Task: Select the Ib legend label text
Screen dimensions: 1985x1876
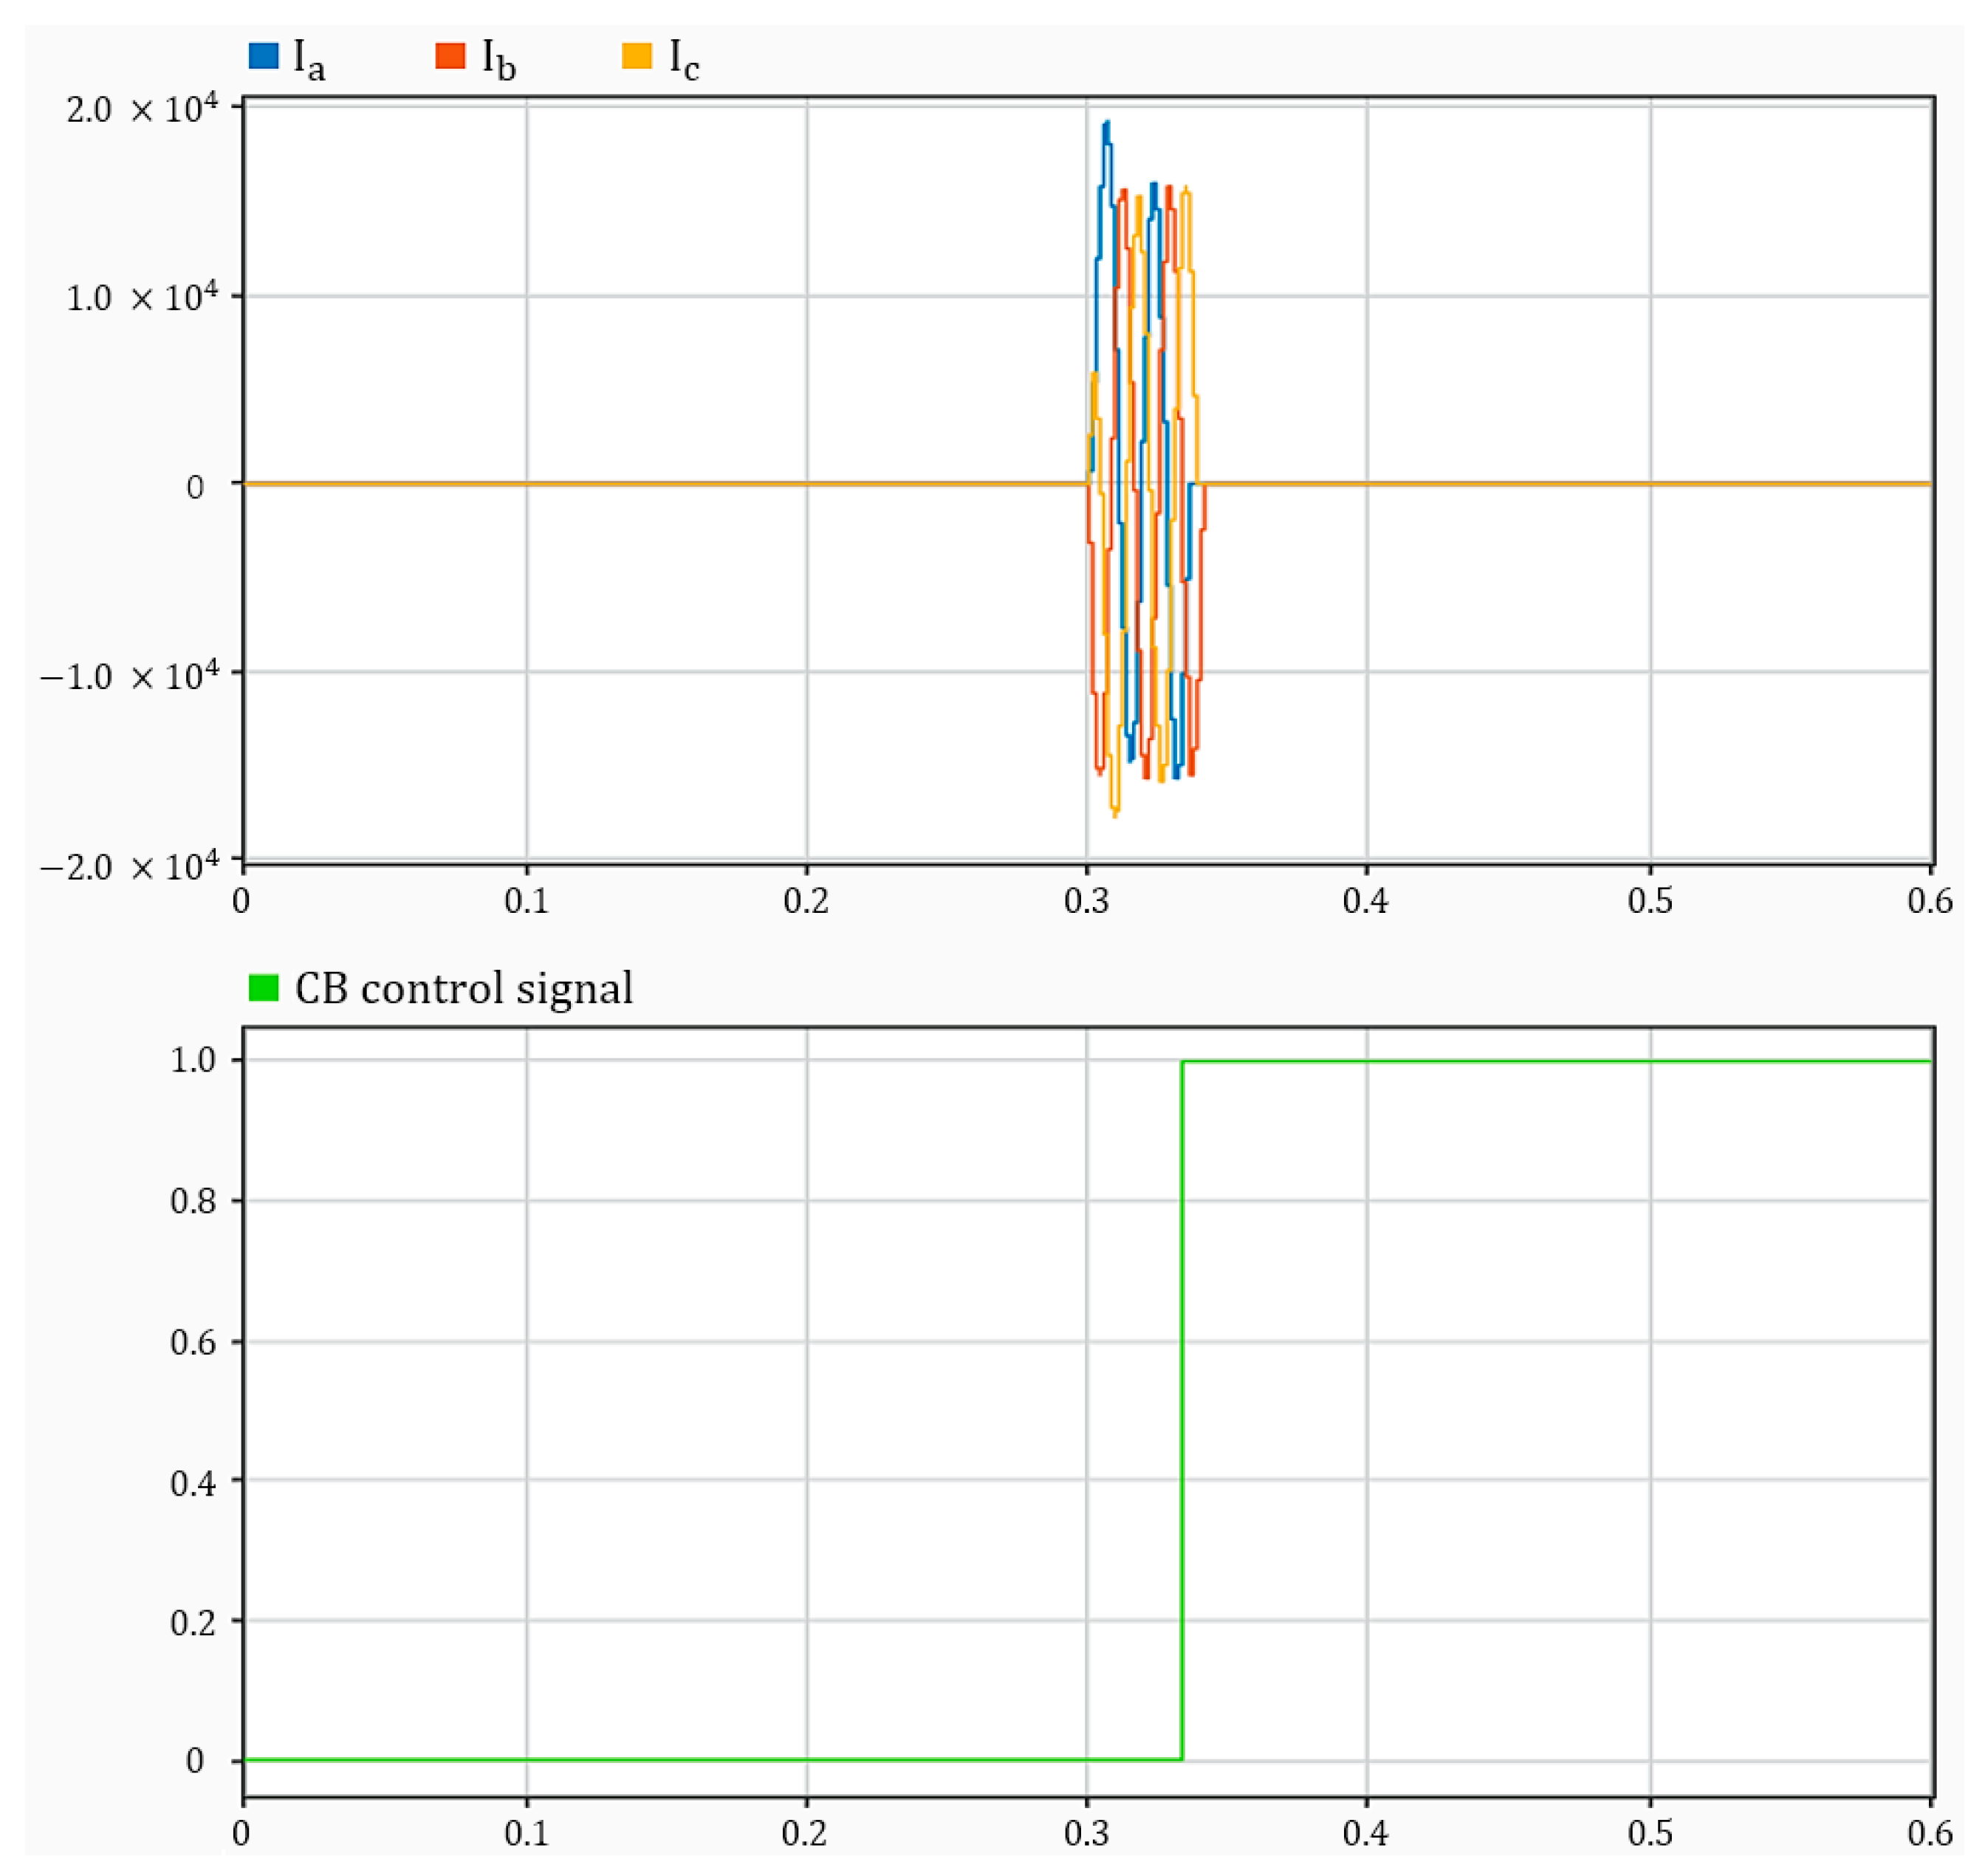Action: pos(498,59)
